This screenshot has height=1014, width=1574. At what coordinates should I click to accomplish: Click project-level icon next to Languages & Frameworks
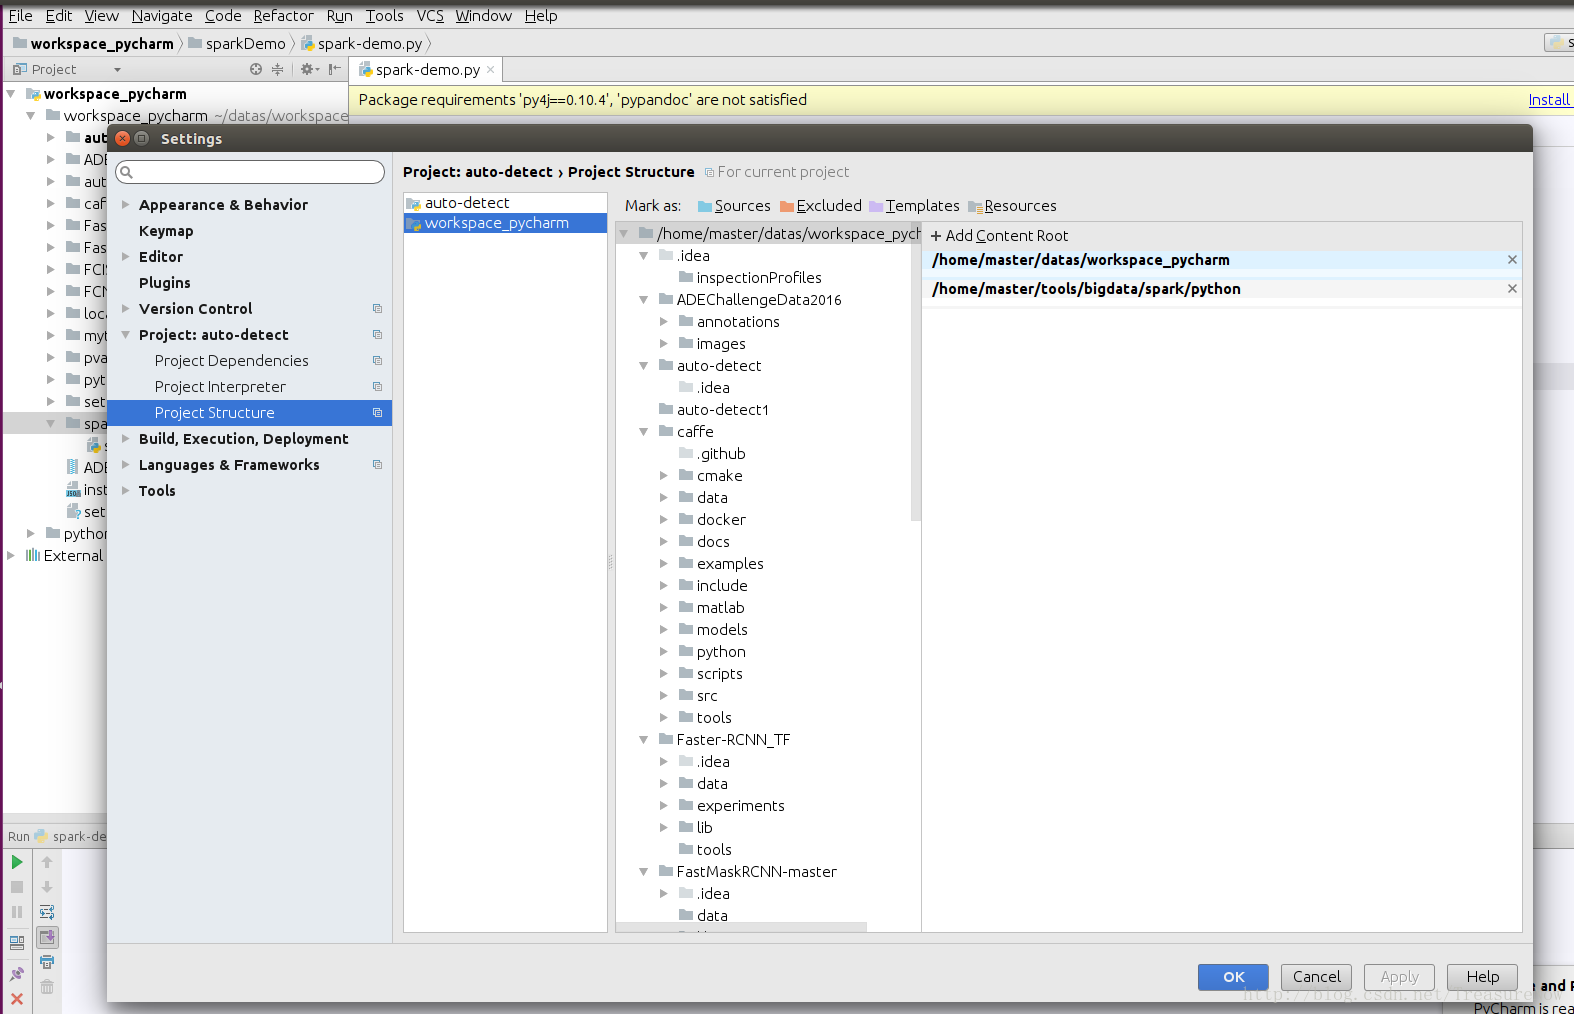tap(377, 465)
